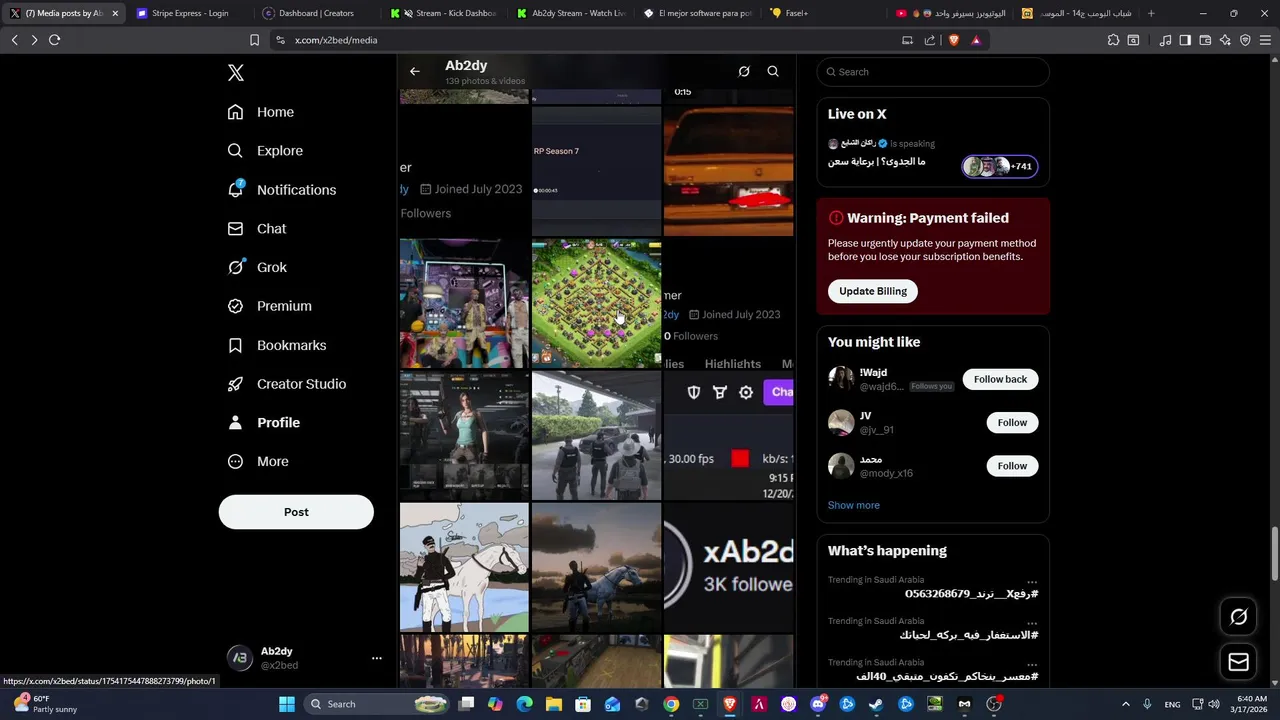Switch to Stream - Kick Dashboard tab
The width and height of the screenshot is (1280, 720).
click(445, 13)
